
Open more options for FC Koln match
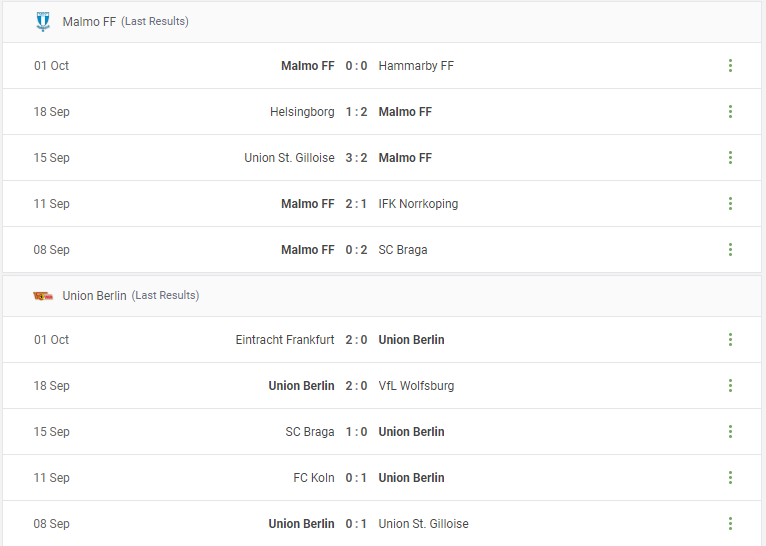click(730, 477)
